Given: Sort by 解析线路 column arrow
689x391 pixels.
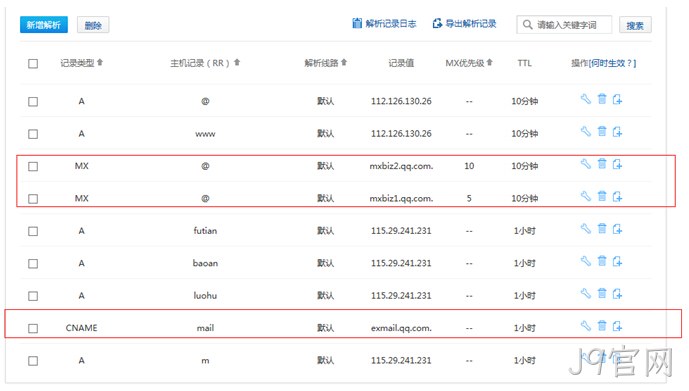Looking at the screenshot, I should point(344,62).
